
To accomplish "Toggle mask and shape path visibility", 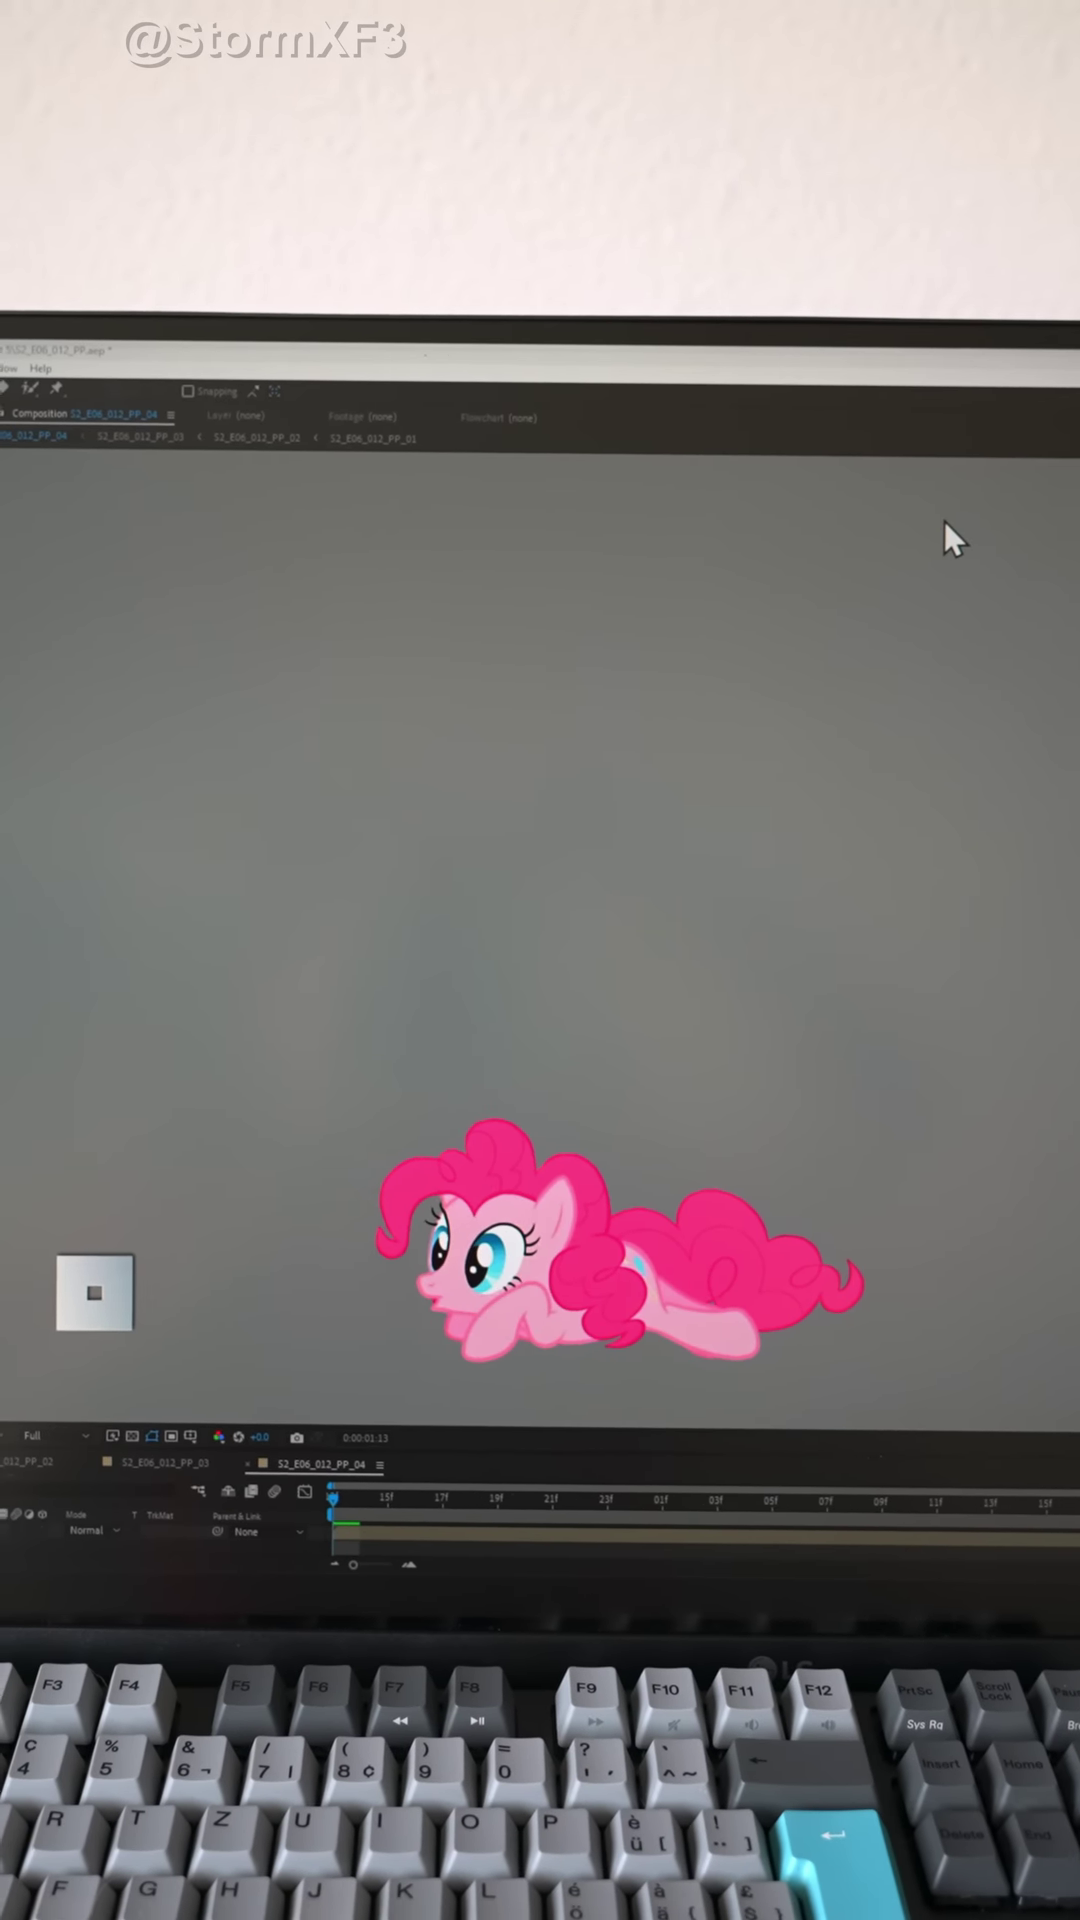I will tap(151, 1436).
